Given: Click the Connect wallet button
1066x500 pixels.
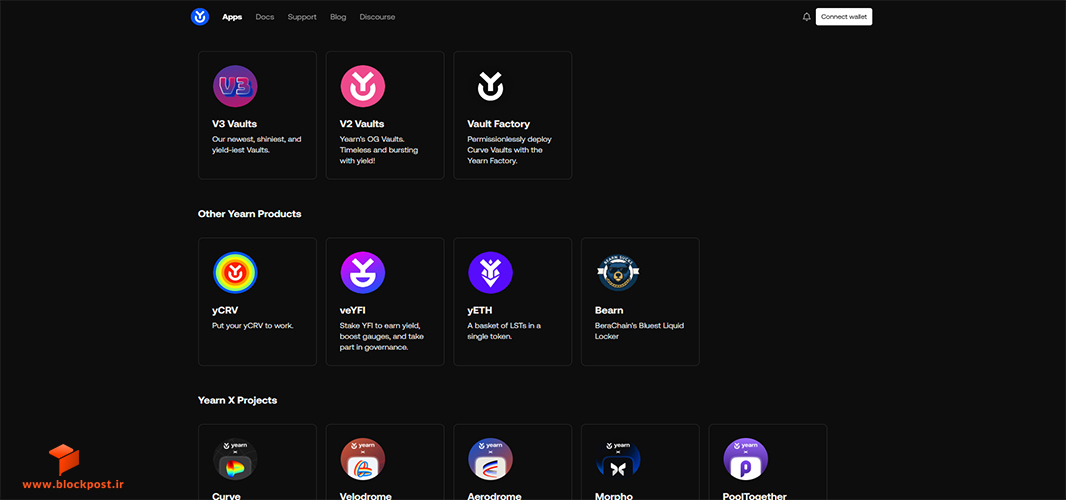Looking at the screenshot, I should tap(844, 17).
